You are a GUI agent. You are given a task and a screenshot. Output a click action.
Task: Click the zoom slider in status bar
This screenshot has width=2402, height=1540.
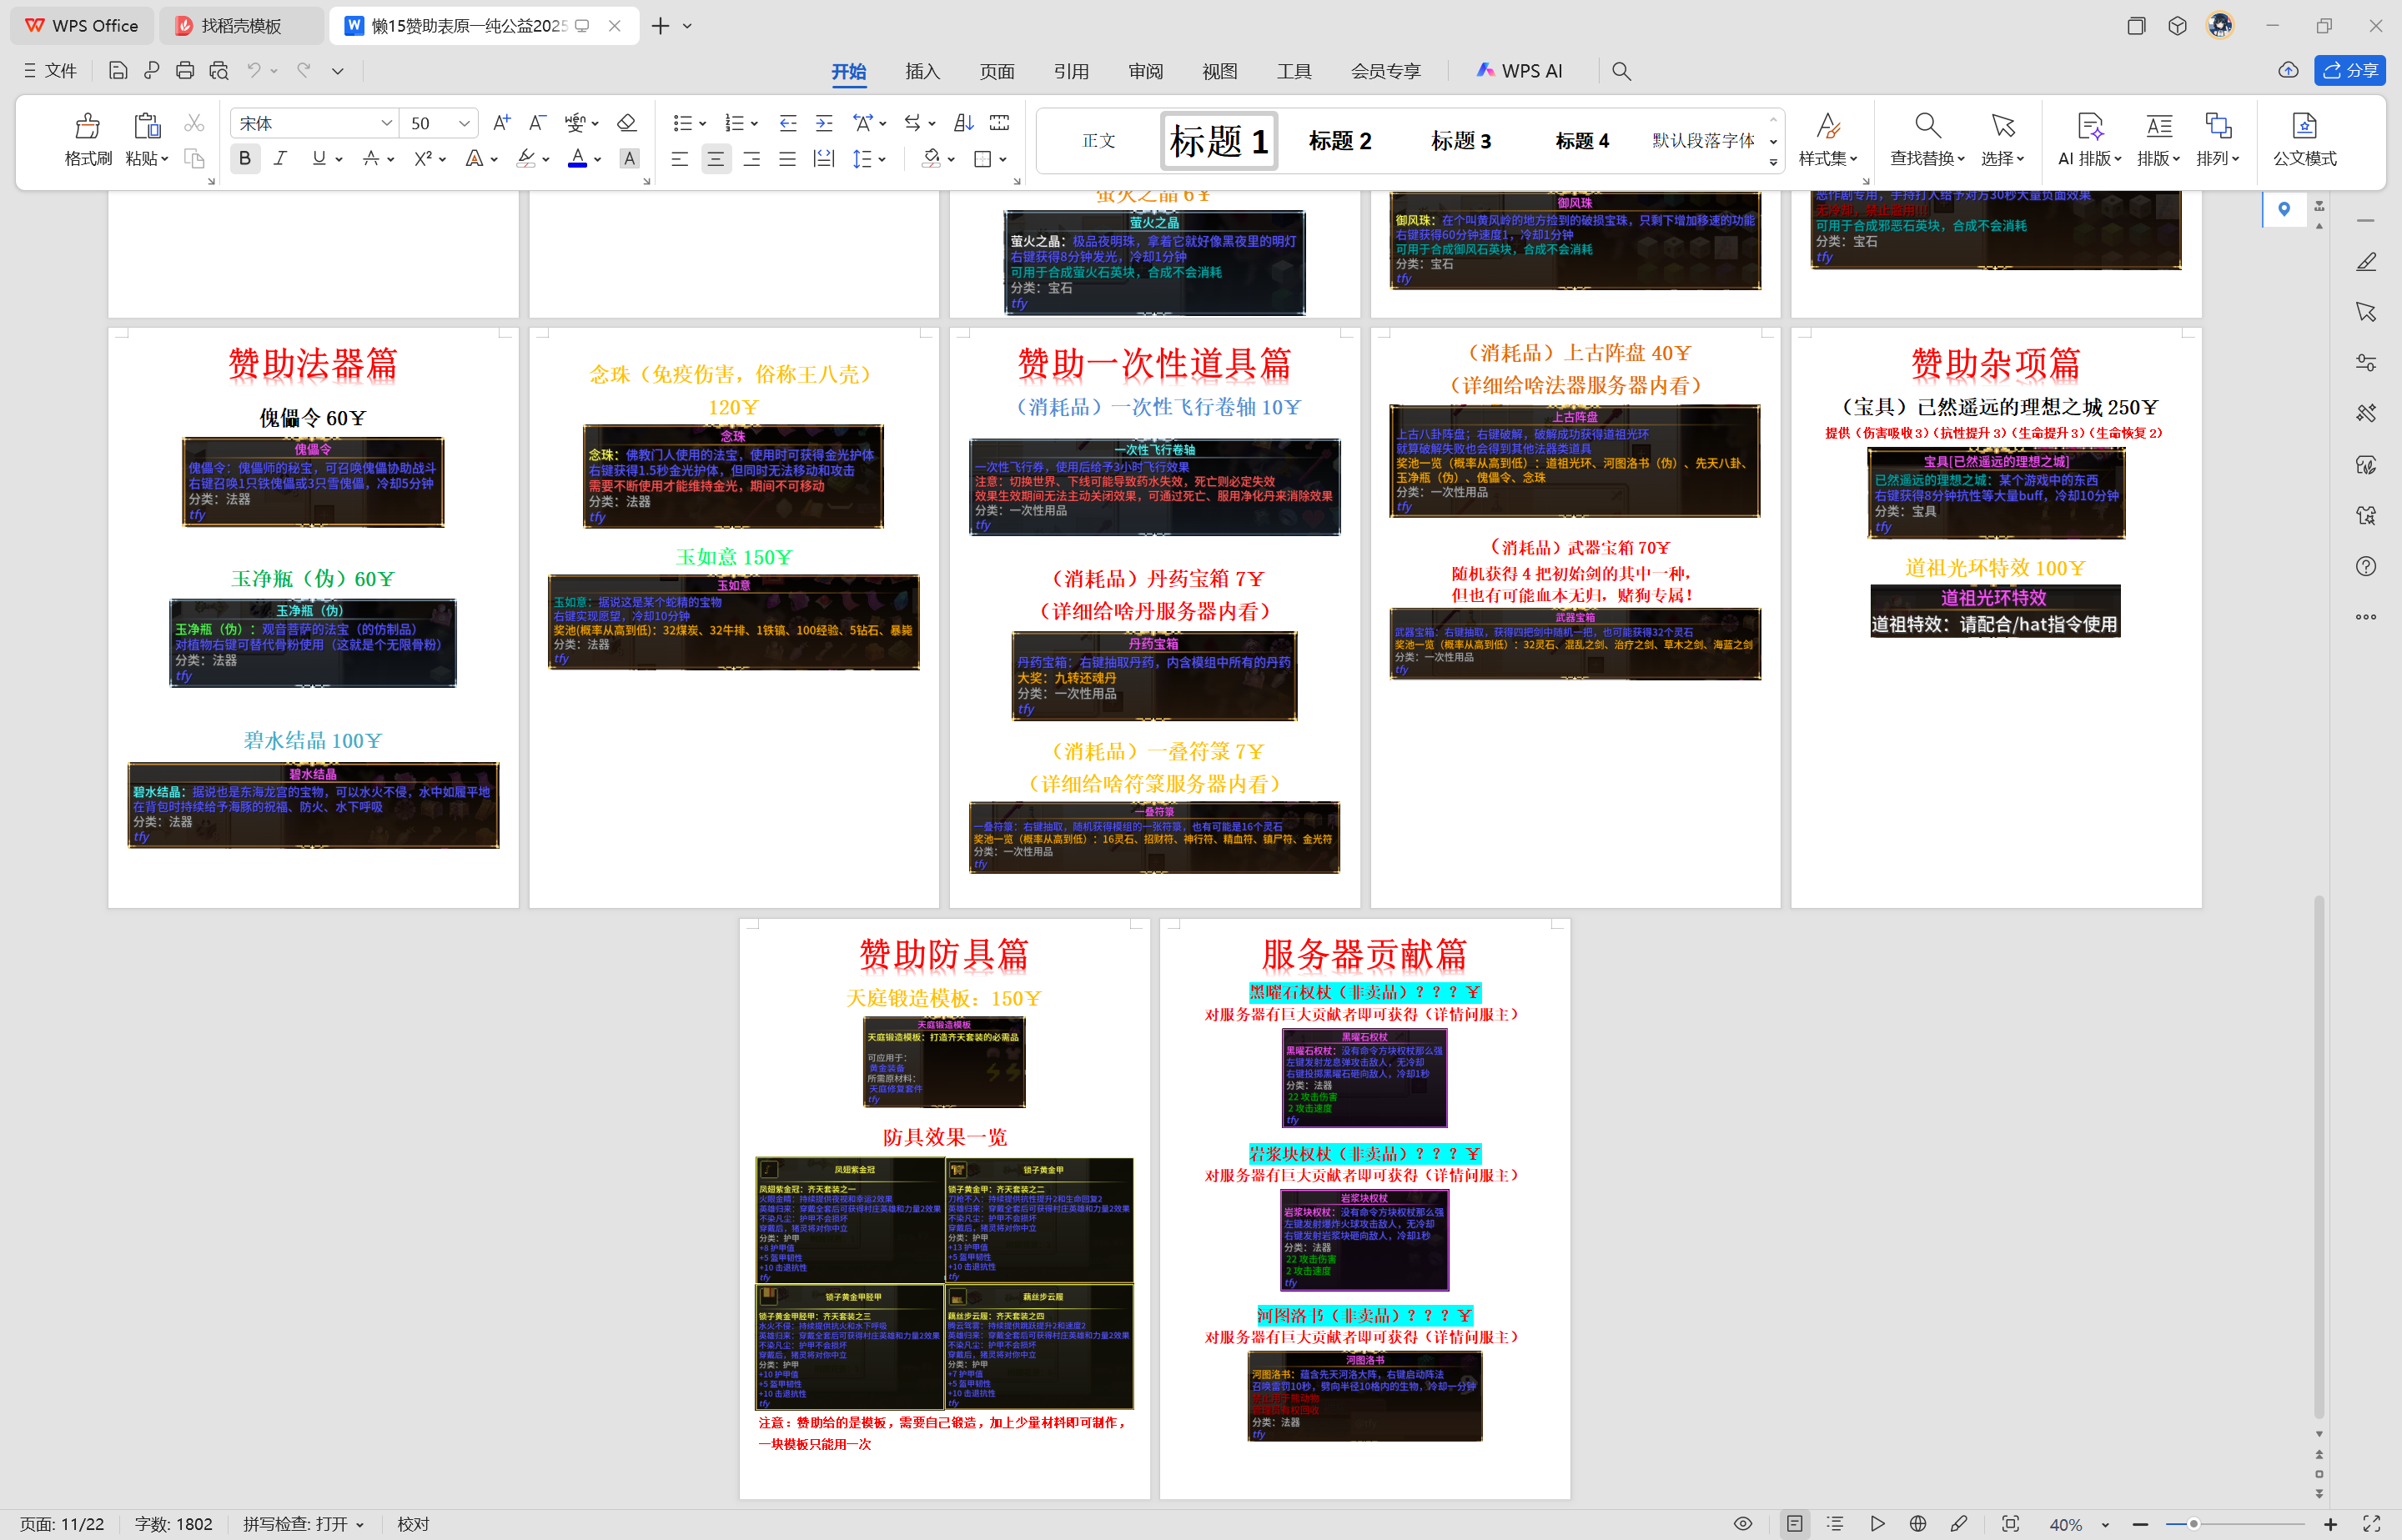click(x=2193, y=1524)
